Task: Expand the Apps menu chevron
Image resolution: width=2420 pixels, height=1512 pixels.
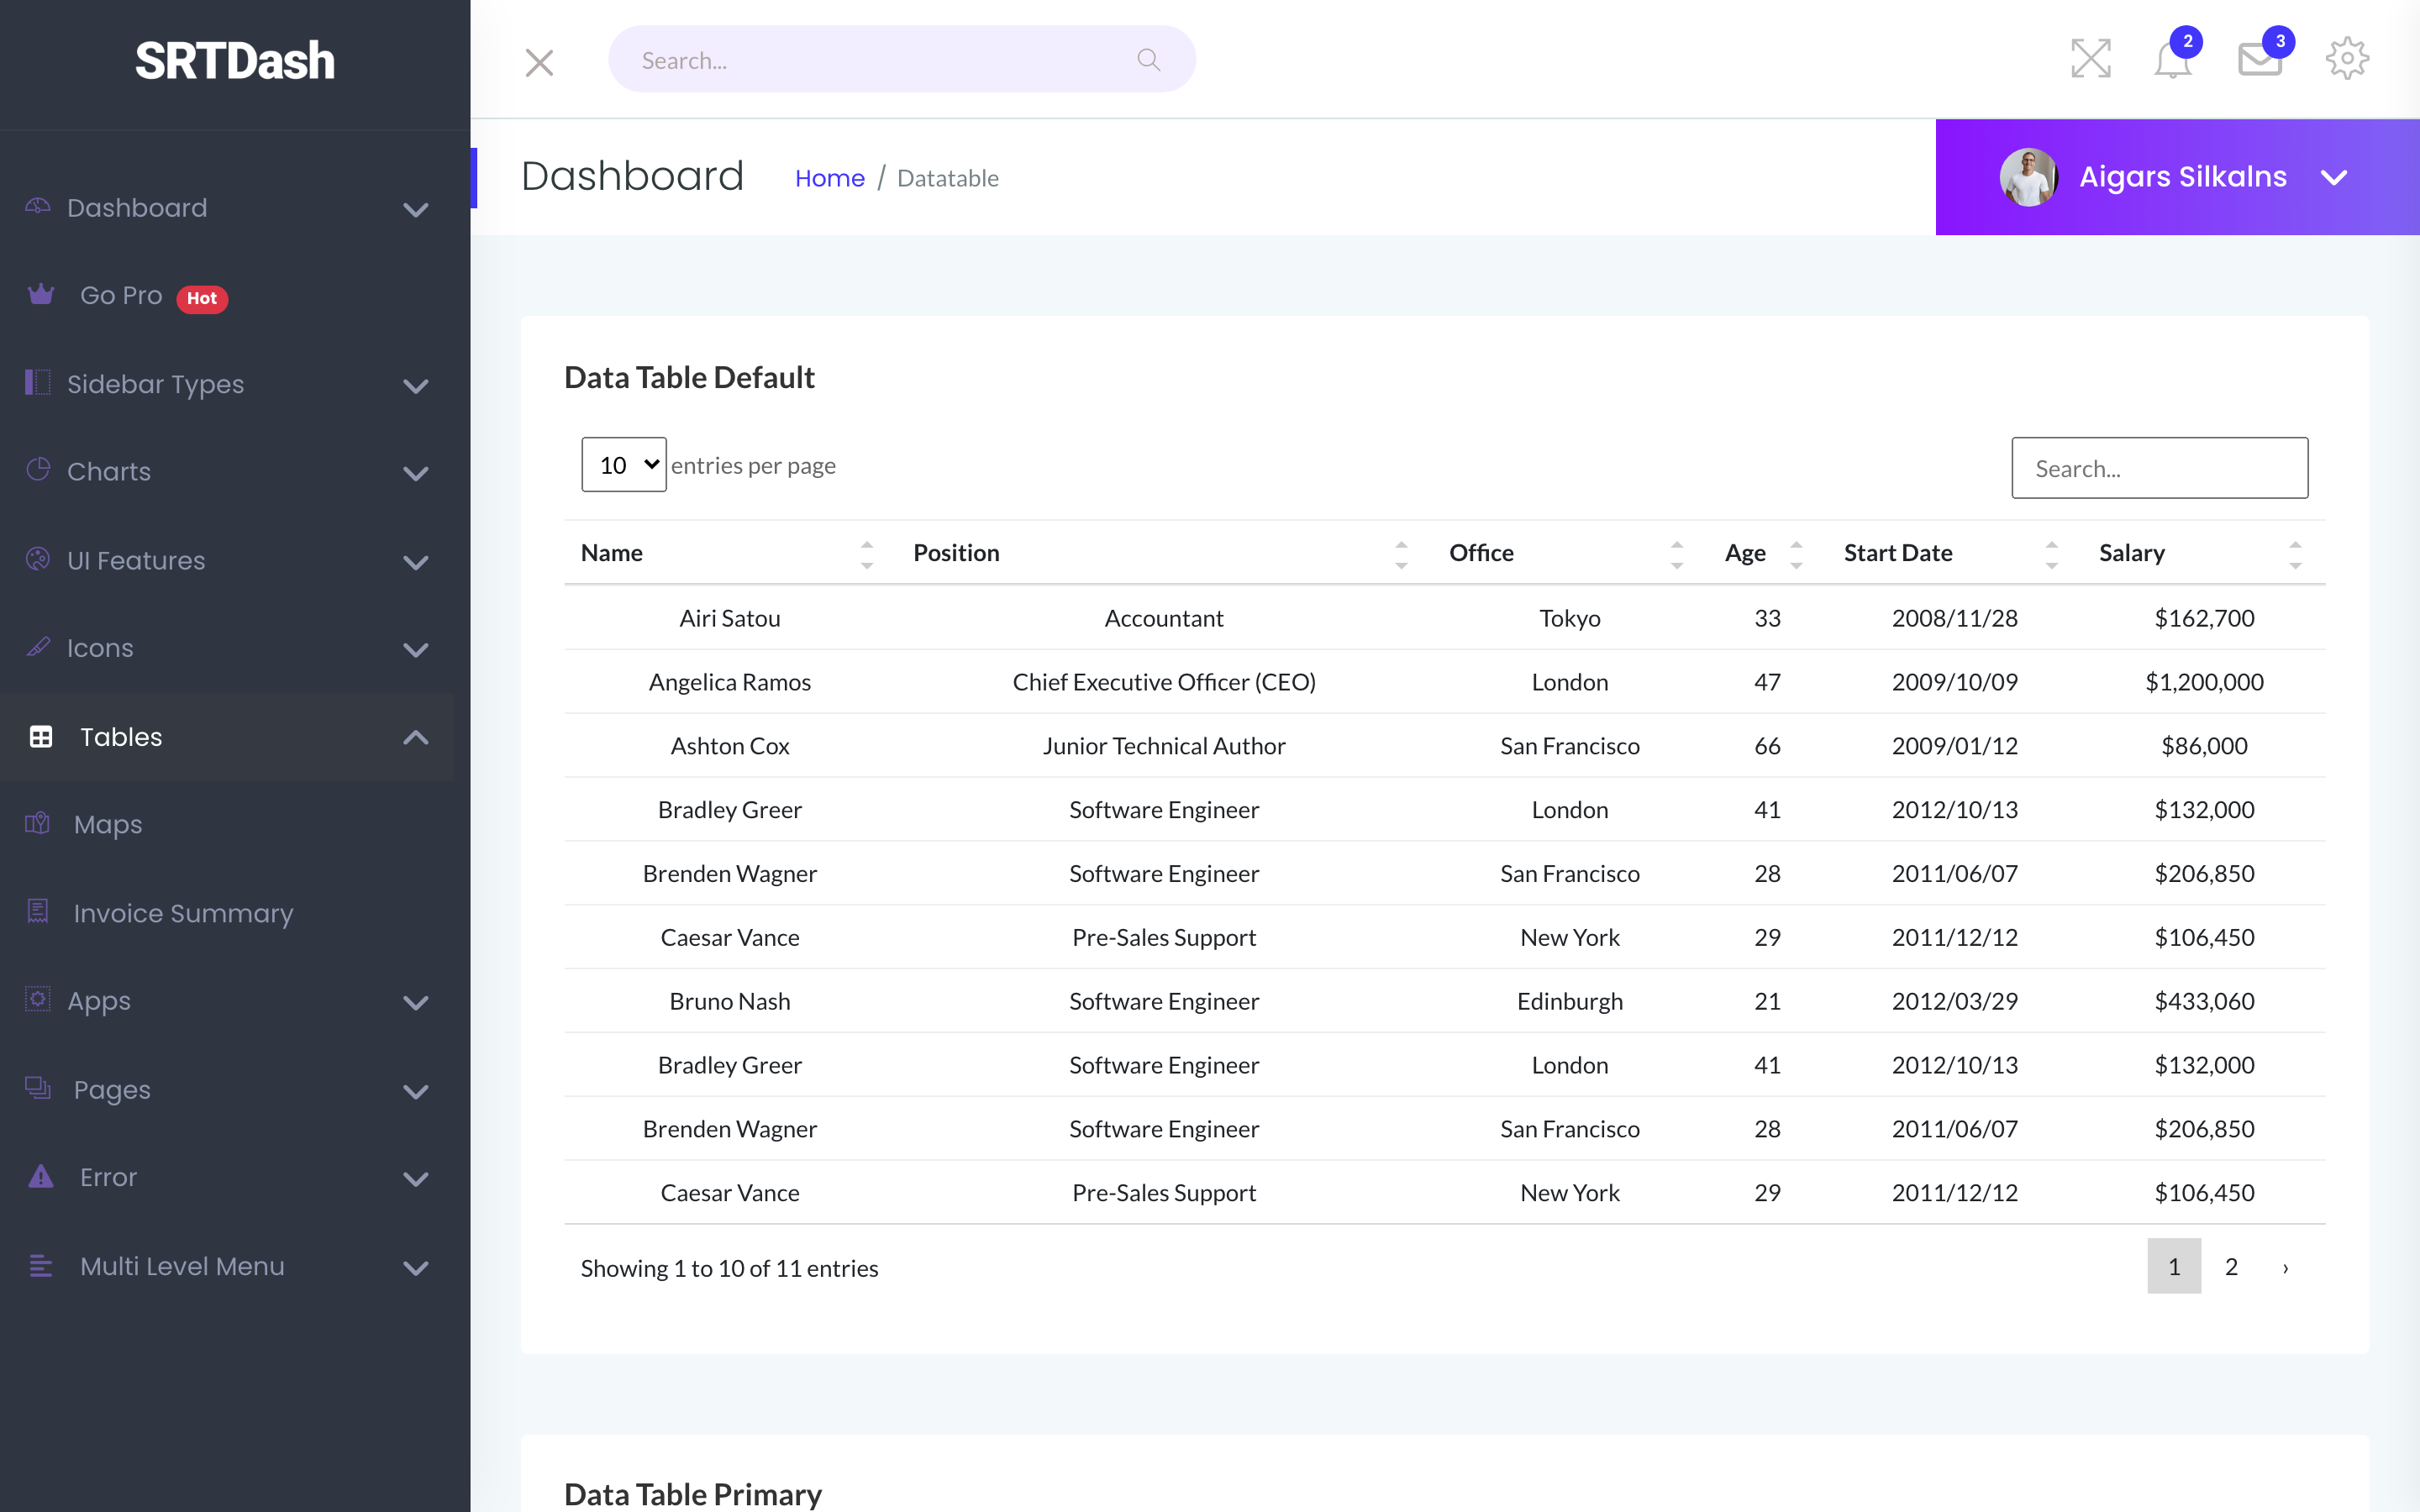Action: 416,1002
